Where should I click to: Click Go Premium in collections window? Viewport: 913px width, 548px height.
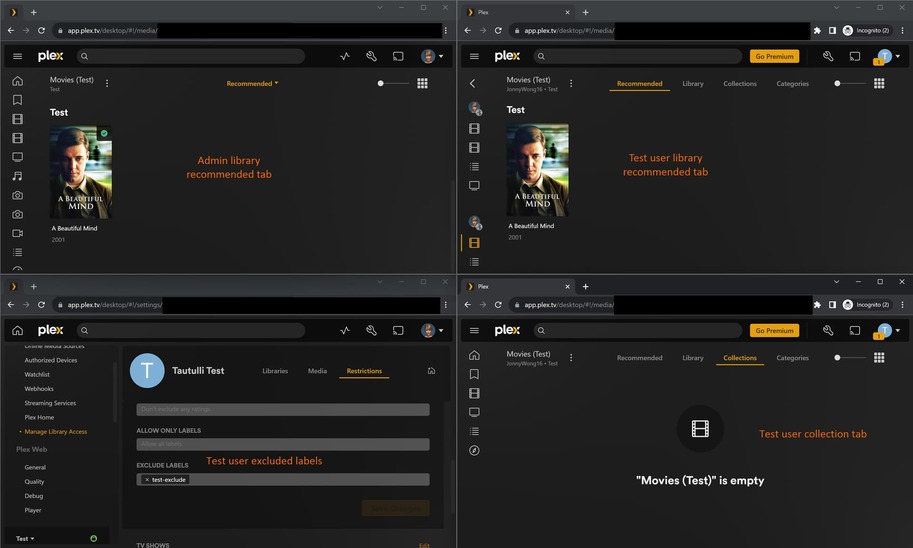(x=774, y=330)
